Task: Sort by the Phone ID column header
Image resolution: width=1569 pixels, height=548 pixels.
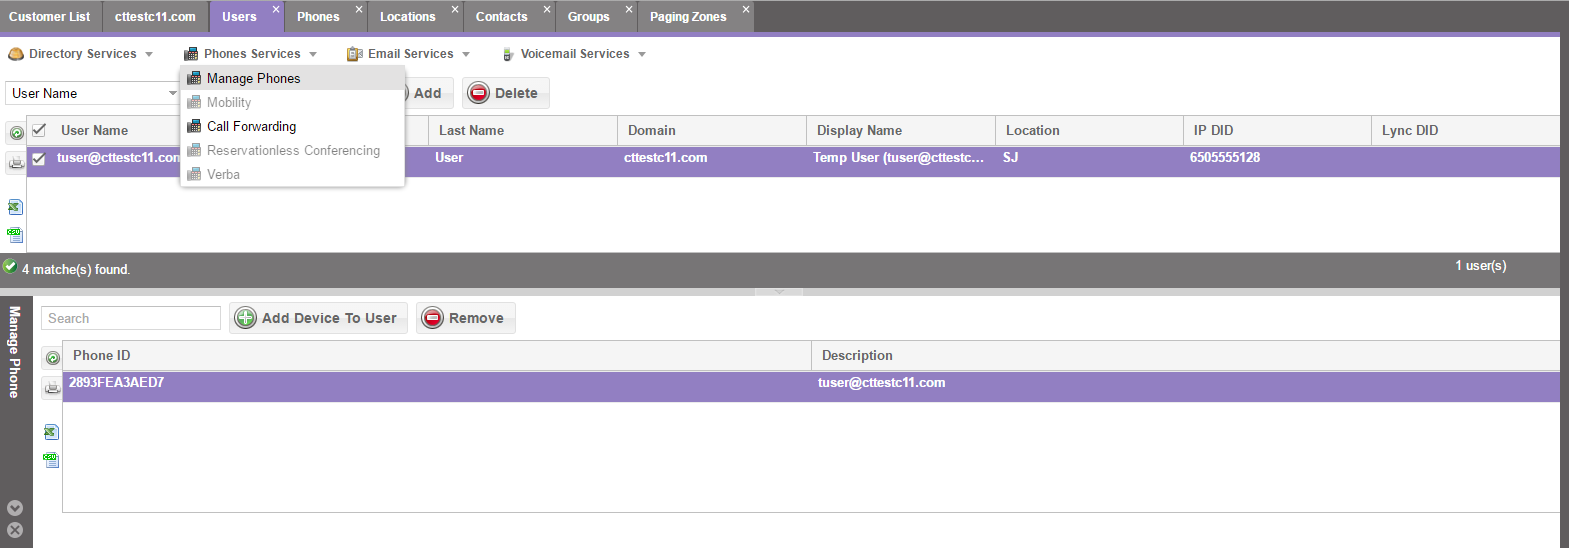Action: pos(437,355)
